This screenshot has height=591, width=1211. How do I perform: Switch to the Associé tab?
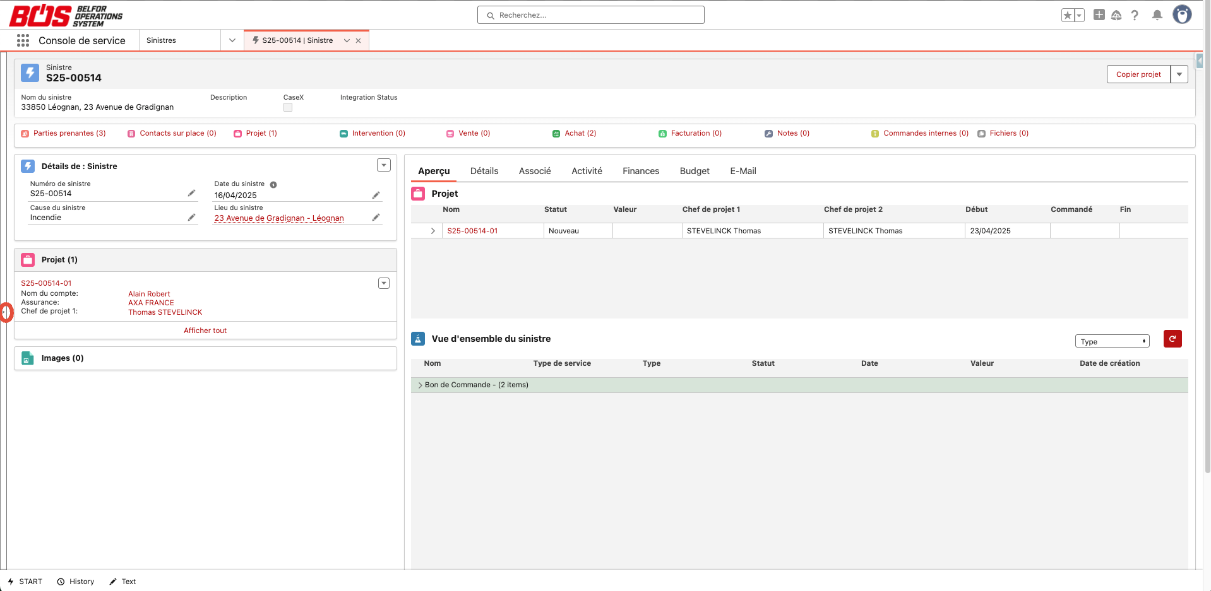pos(535,171)
